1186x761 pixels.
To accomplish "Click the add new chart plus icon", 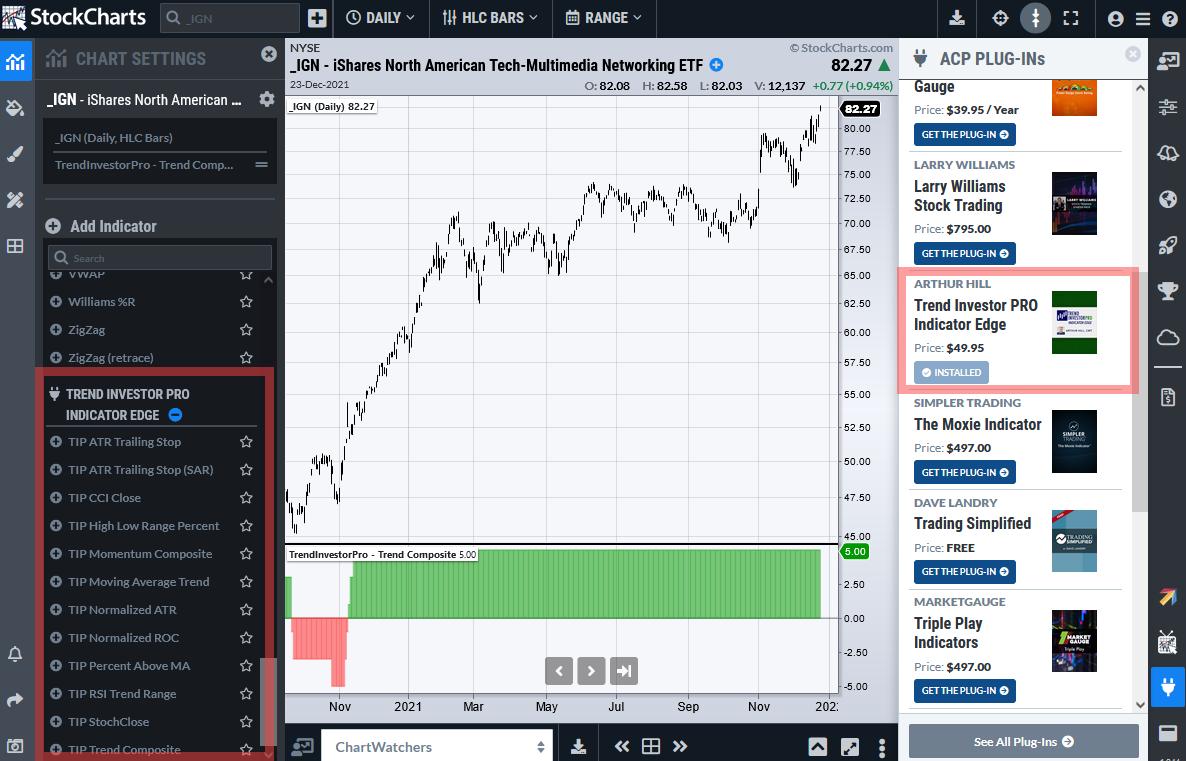I will (x=317, y=18).
